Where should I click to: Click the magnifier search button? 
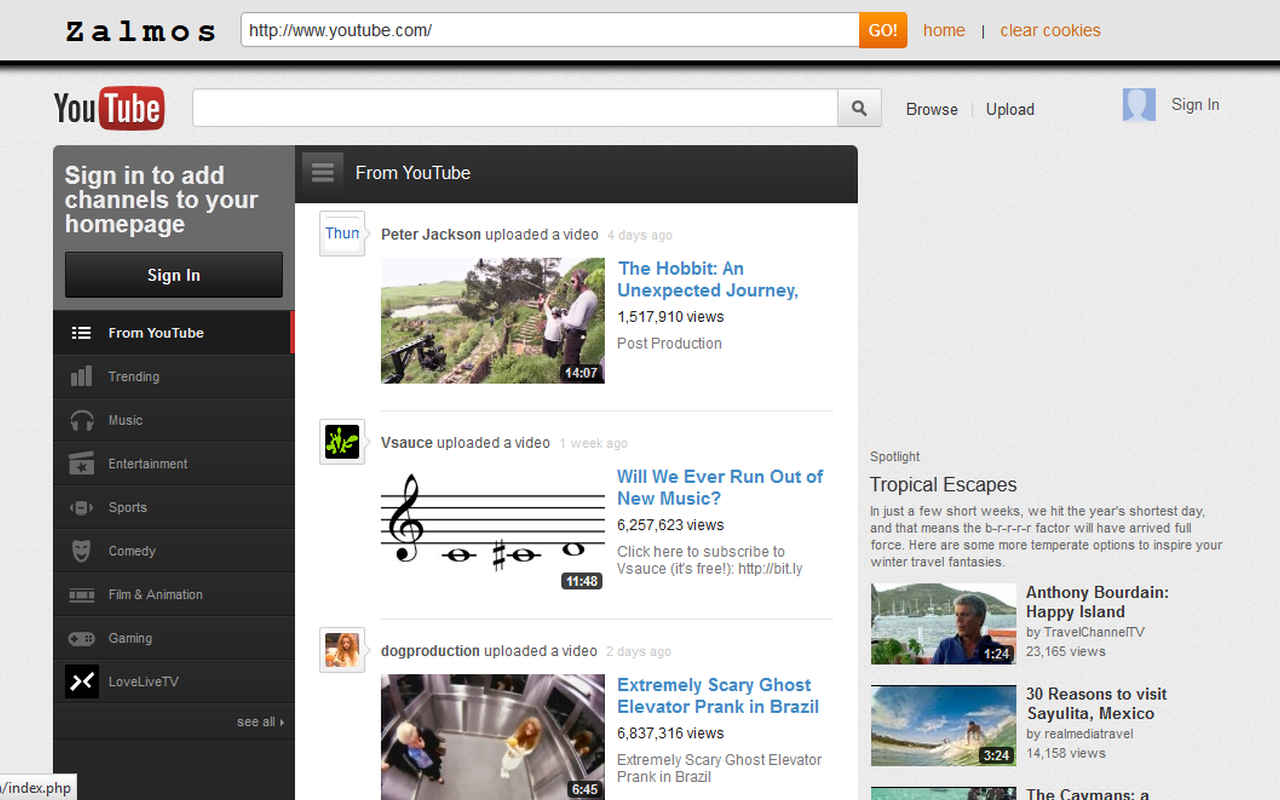860,108
